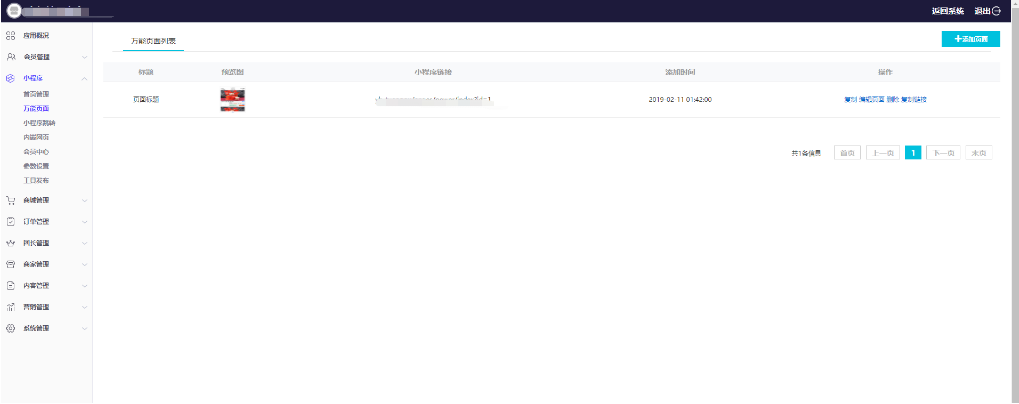Select page number 1 in pagination
The width and height of the screenshot is (1019, 404).
[913, 153]
